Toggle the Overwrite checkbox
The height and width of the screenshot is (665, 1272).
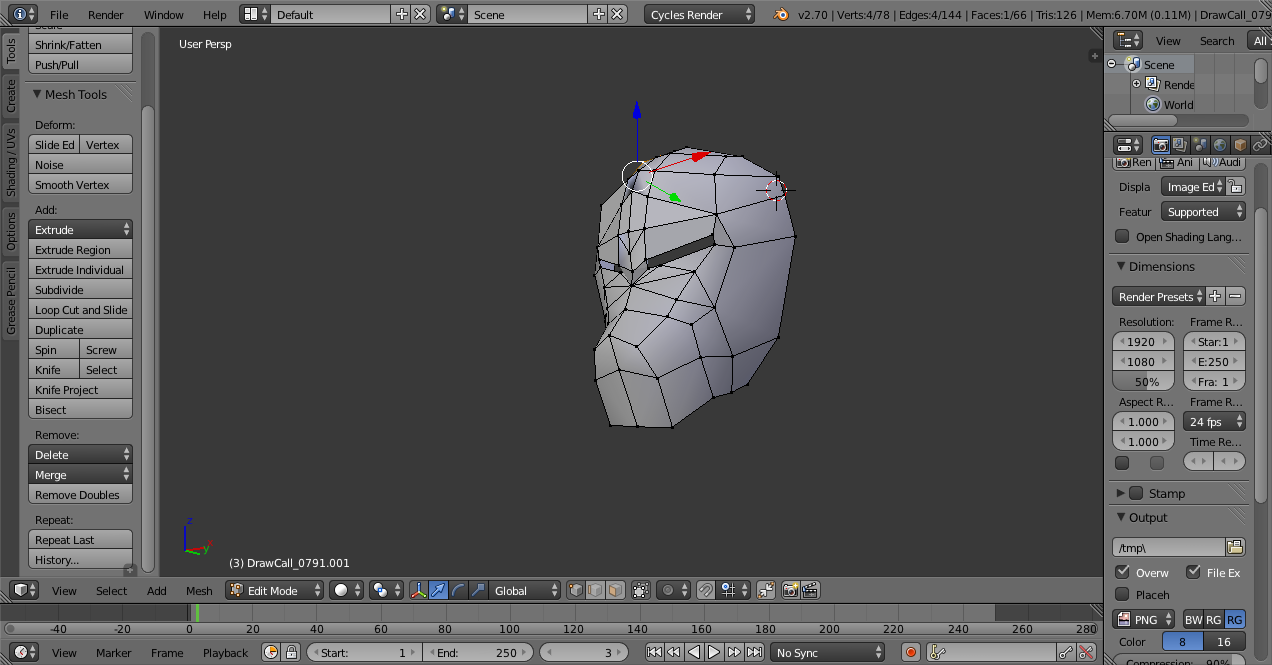[1122, 572]
